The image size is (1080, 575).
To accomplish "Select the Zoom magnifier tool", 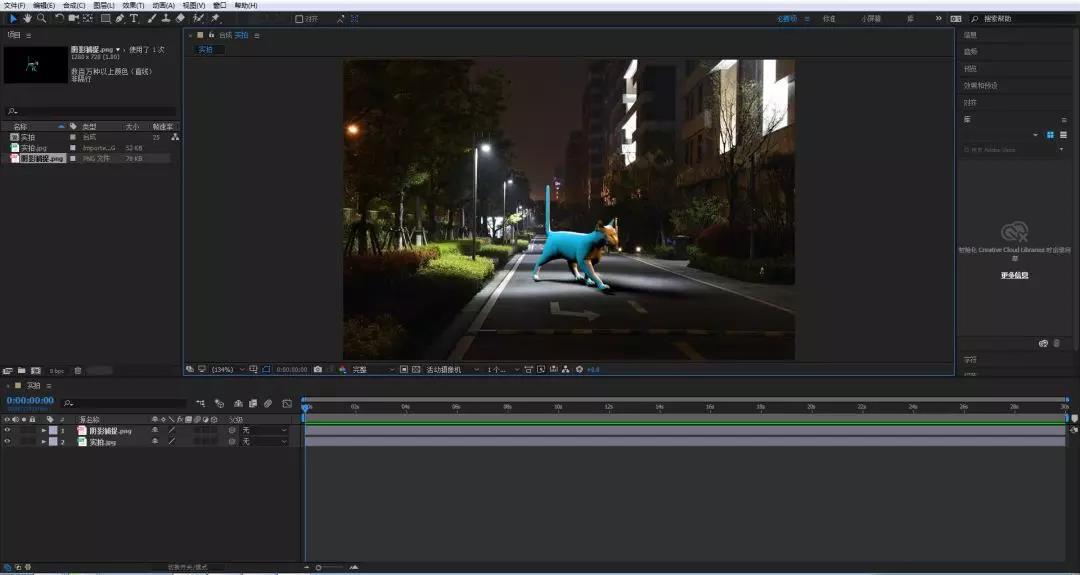I will [41, 18].
